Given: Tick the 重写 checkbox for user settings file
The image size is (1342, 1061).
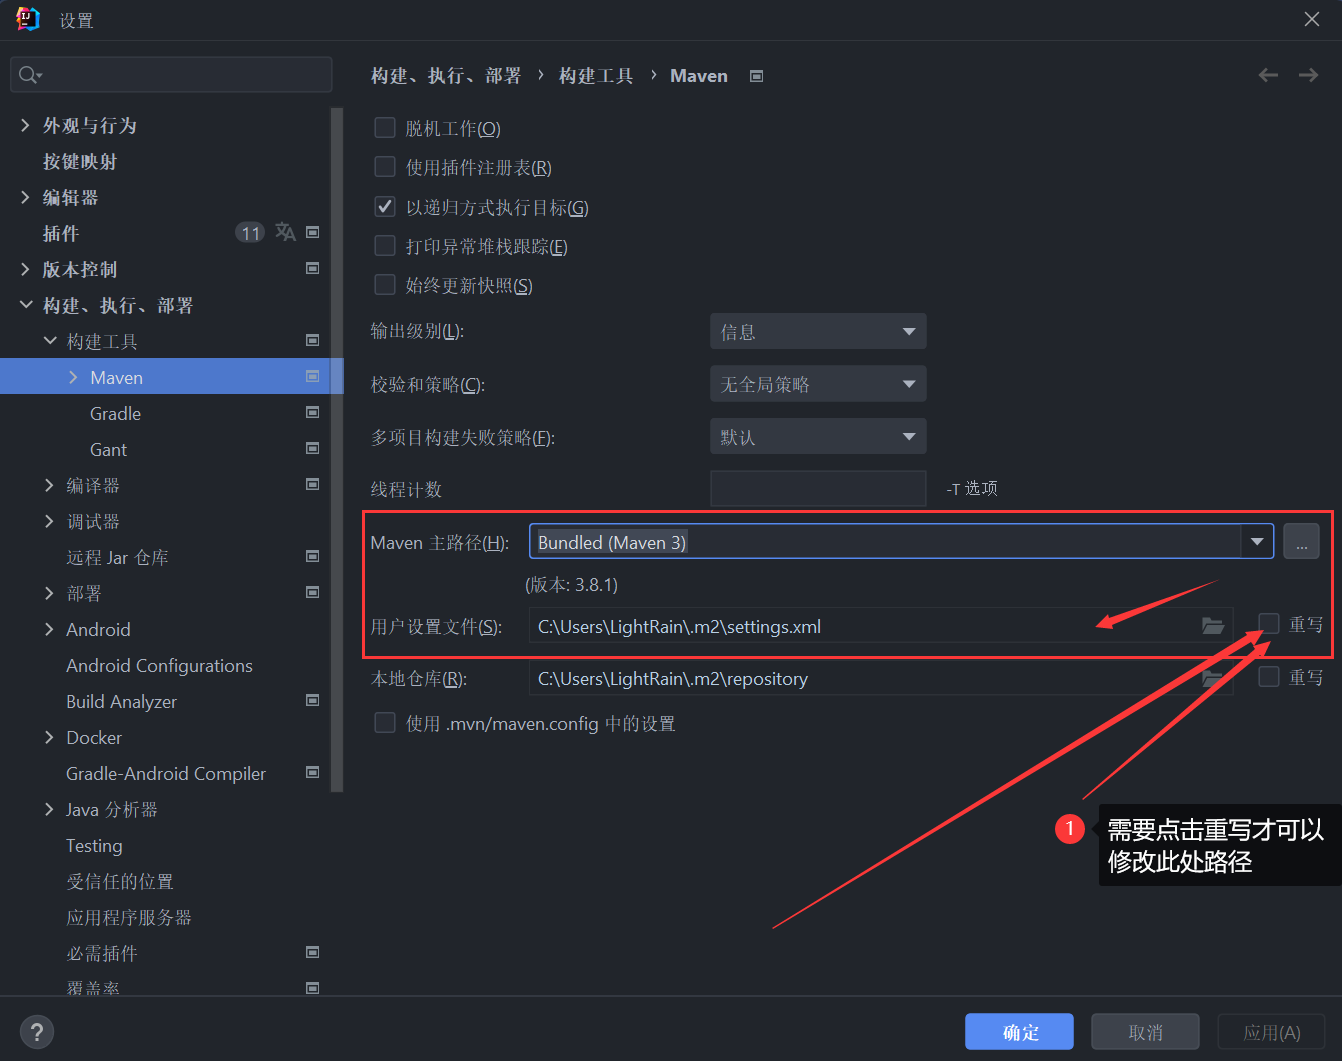Looking at the screenshot, I should coord(1269,624).
